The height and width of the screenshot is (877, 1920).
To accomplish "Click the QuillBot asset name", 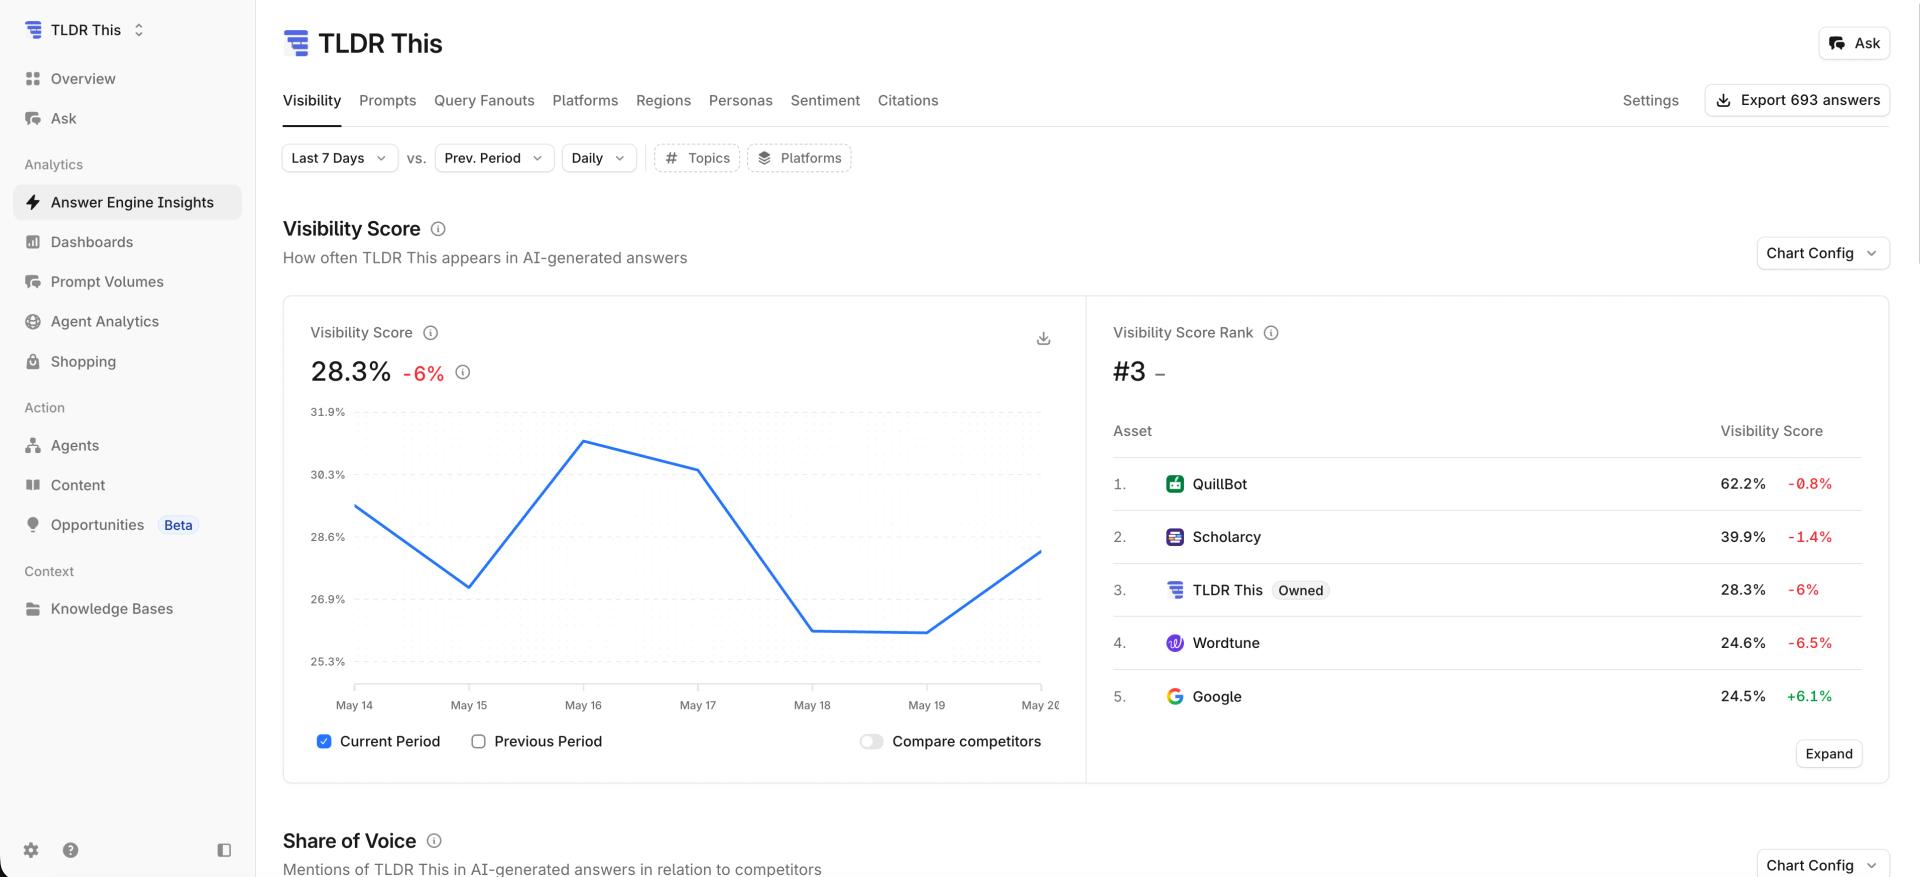I will pos(1219,484).
